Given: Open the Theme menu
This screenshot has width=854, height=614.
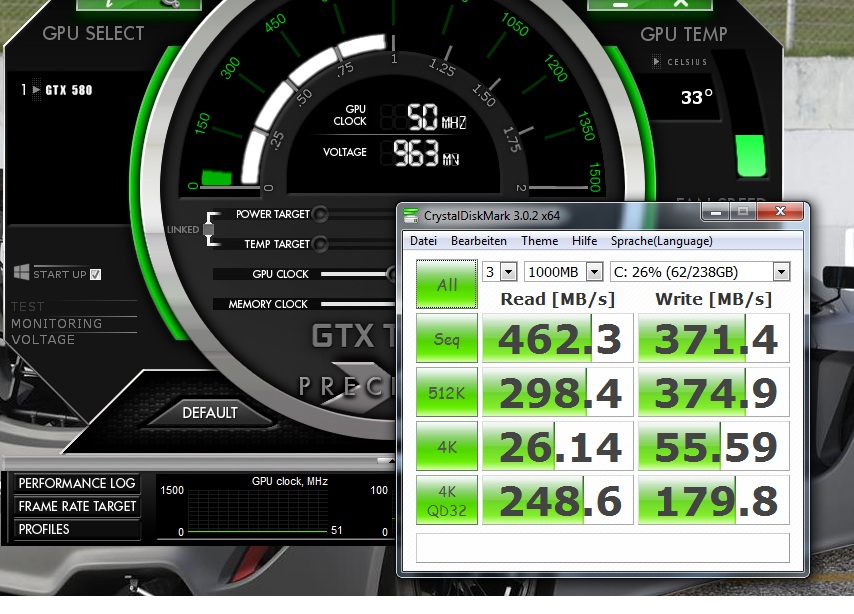Looking at the screenshot, I should click(539, 241).
